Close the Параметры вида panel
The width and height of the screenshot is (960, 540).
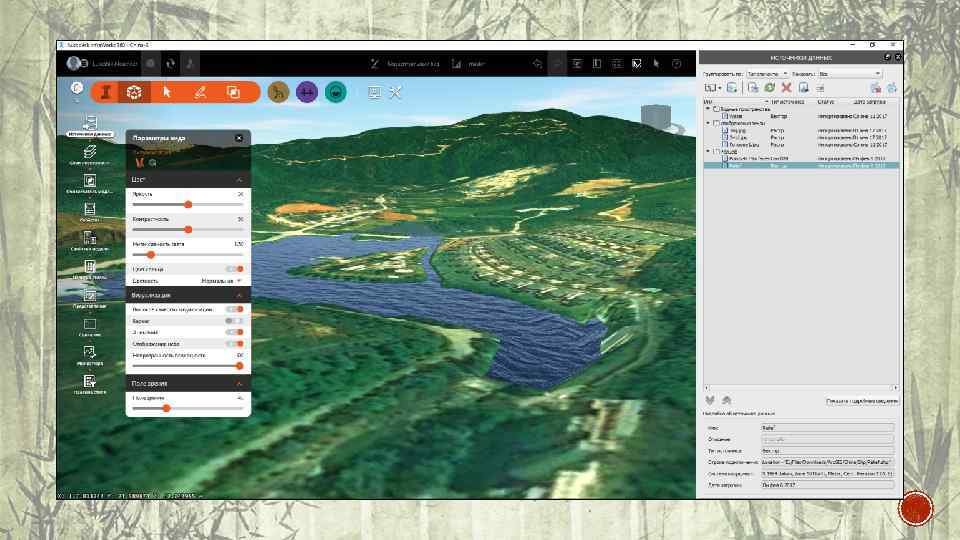pyautogui.click(x=239, y=138)
